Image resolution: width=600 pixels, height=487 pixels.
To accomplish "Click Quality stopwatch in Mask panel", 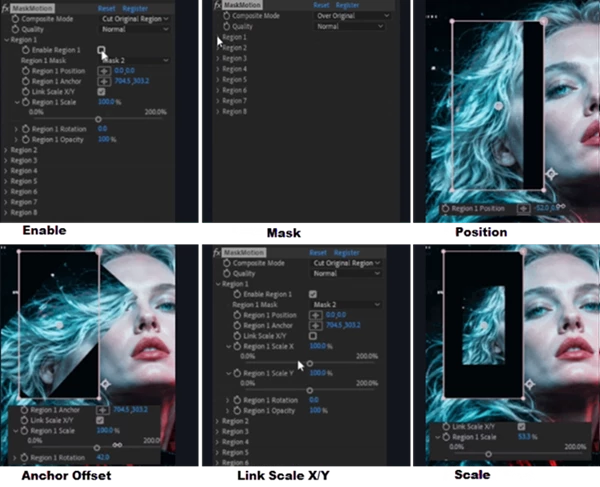I will click(x=227, y=26).
